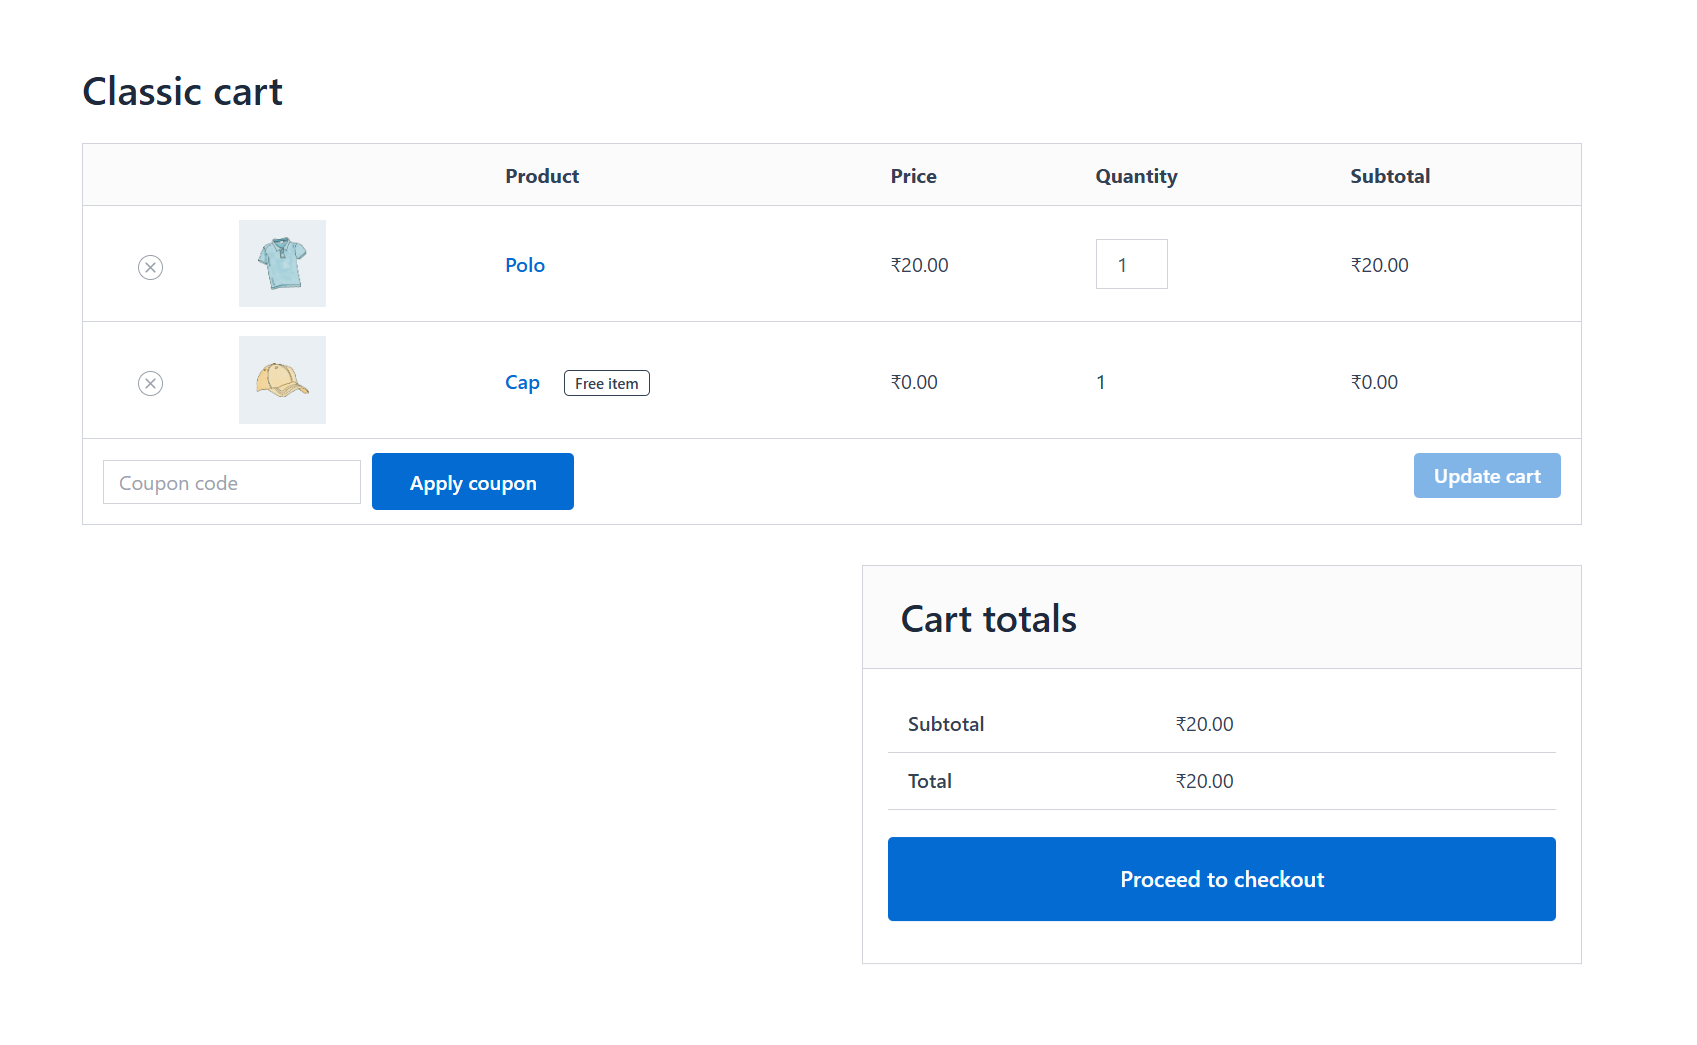Click the Cap price of ₹0.00

(x=914, y=382)
